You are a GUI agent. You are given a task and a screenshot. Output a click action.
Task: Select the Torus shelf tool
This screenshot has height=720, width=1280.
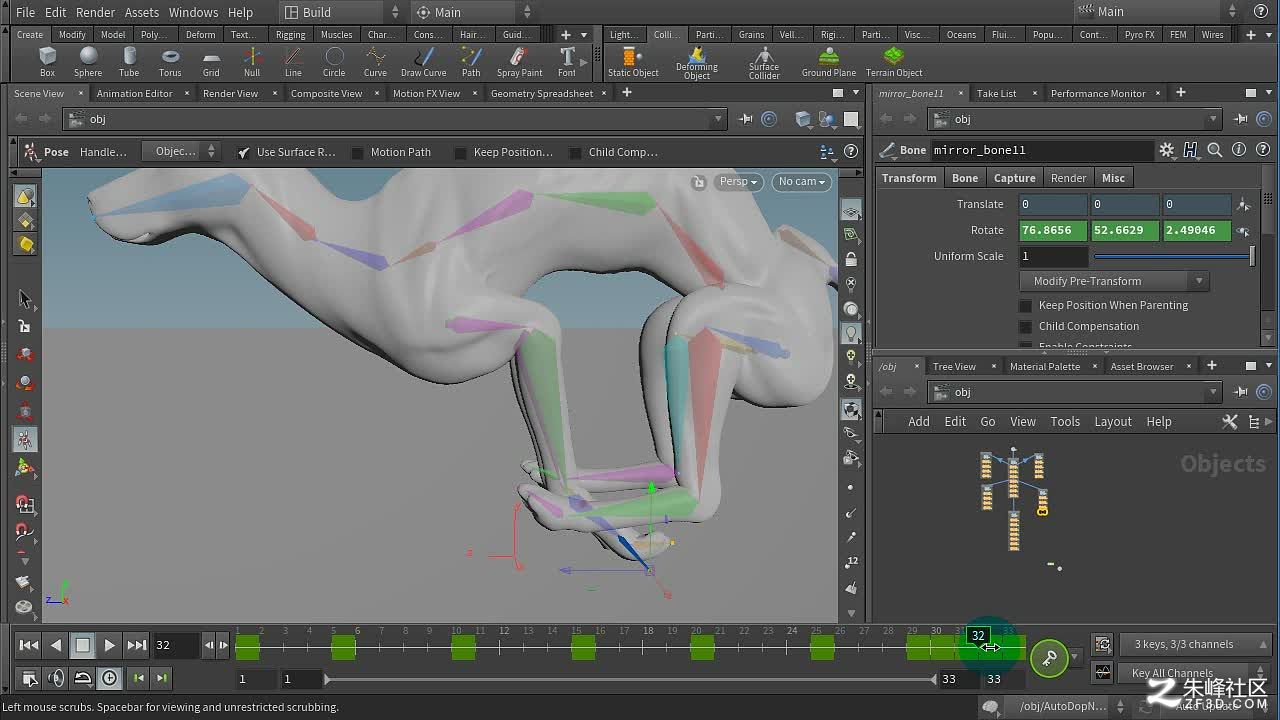click(x=170, y=62)
